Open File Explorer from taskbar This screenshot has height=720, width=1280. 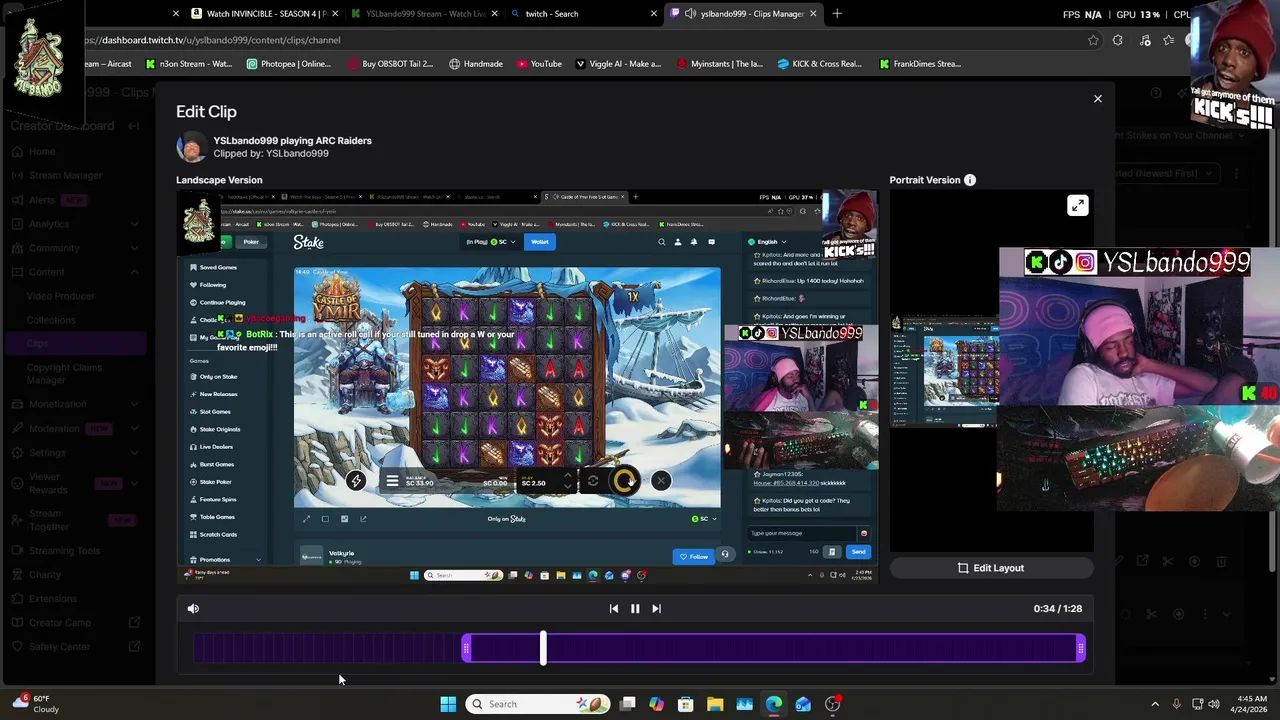point(715,704)
